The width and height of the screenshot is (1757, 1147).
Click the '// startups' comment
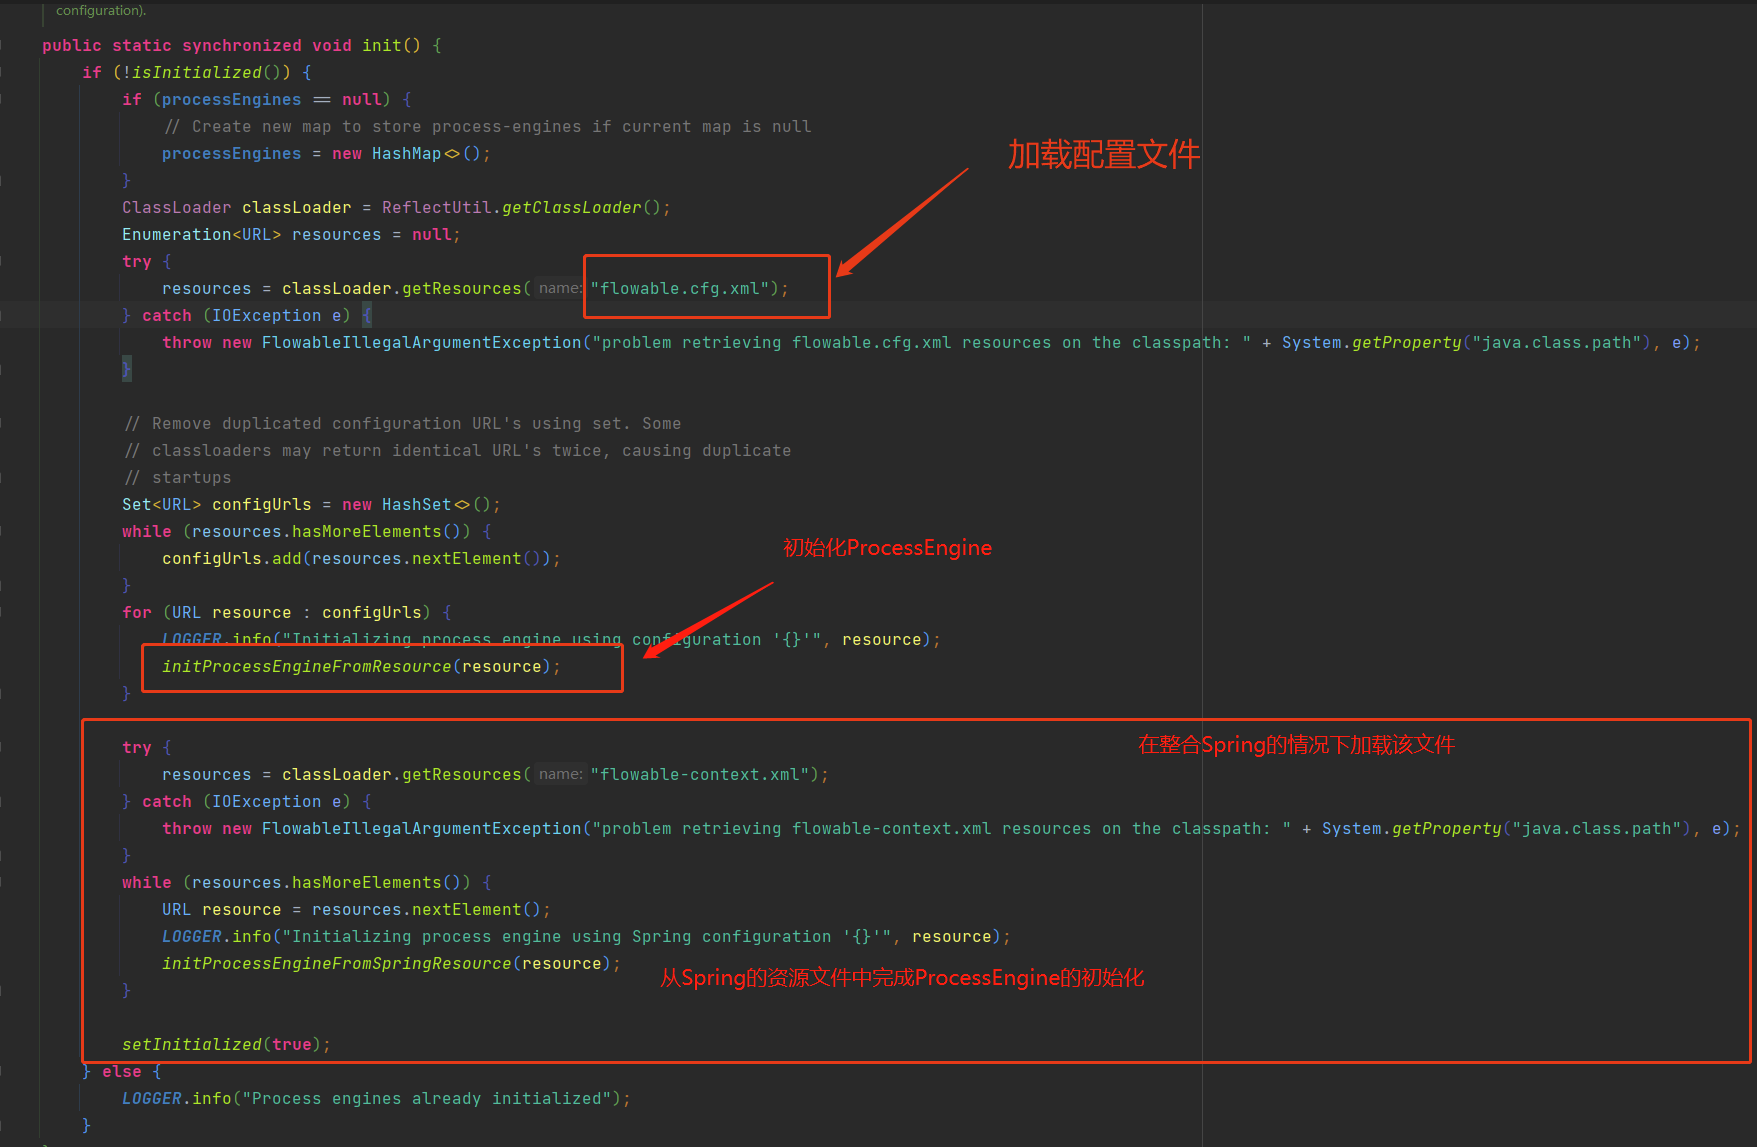[x=177, y=478]
